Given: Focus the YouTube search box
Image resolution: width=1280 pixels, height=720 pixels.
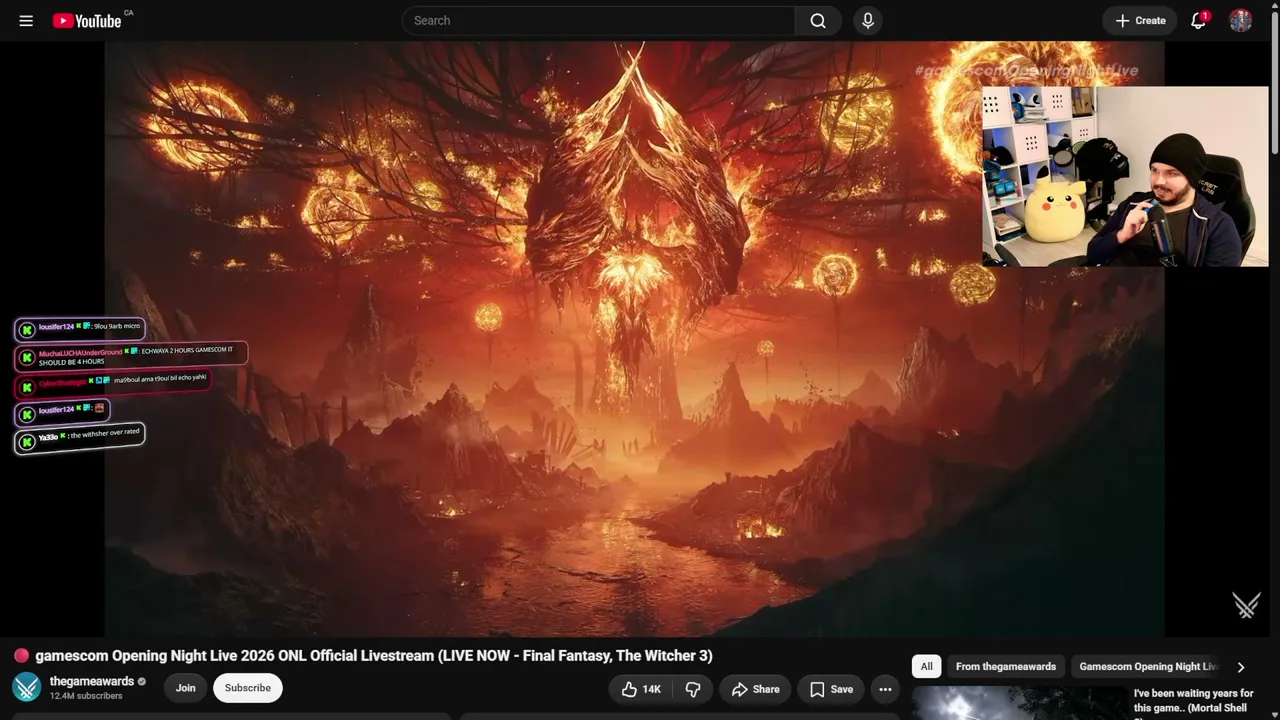Looking at the screenshot, I should point(598,20).
